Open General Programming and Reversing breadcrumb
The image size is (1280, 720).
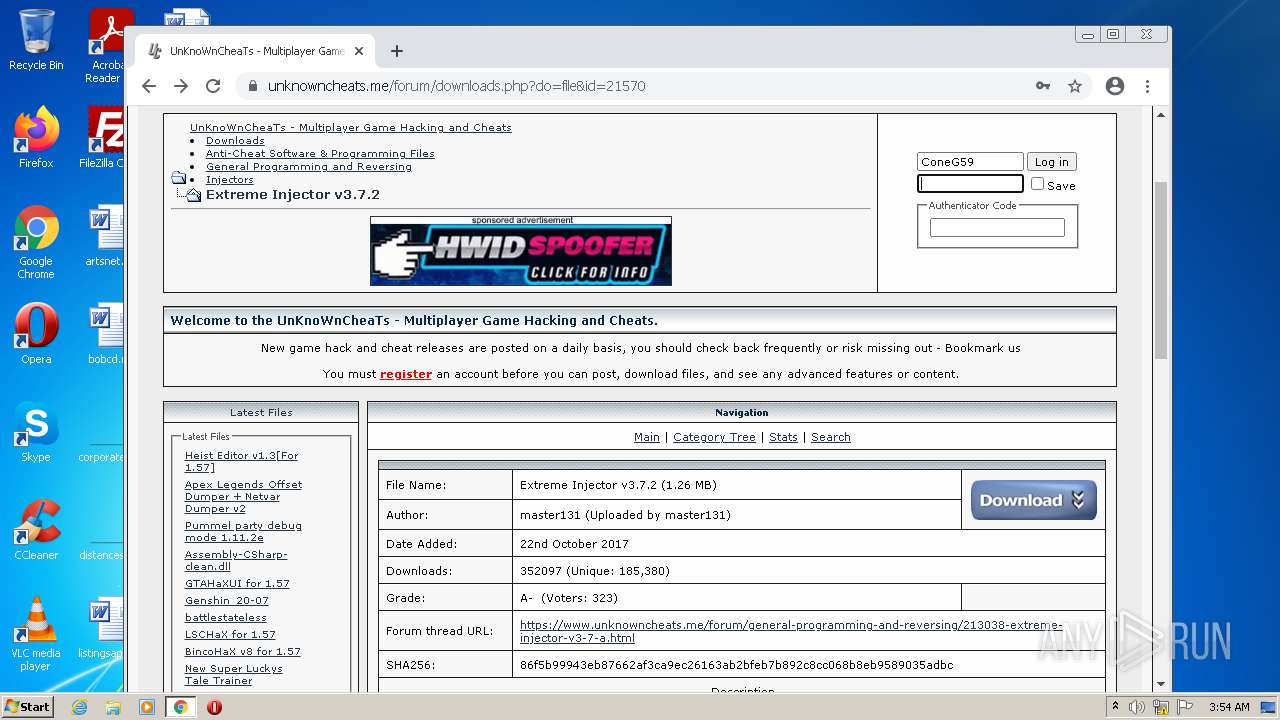coord(309,166)
